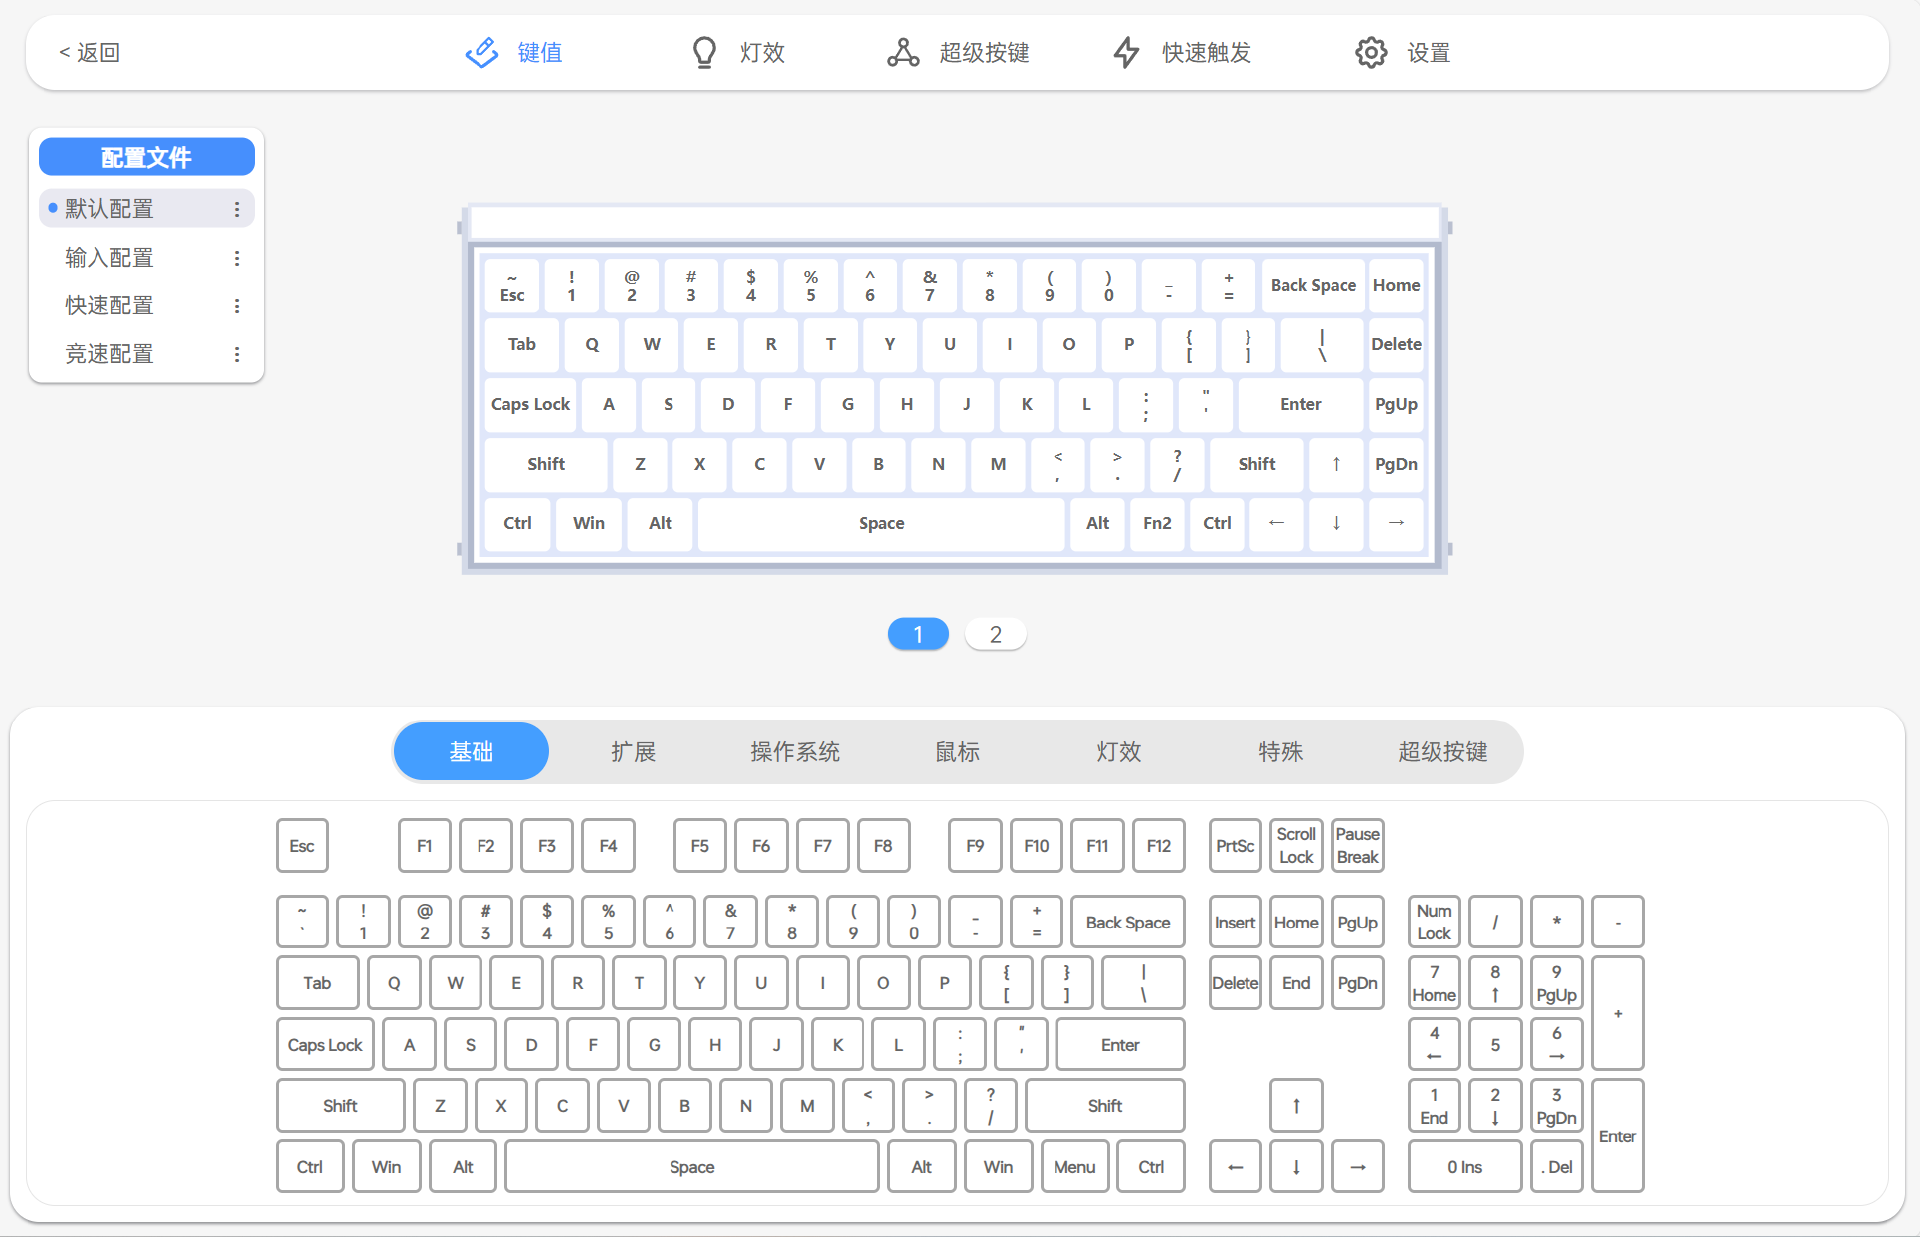Select Back Space key on device layout
This screenshot has width=1920, height=1237.
click(x=1313, y=285)
